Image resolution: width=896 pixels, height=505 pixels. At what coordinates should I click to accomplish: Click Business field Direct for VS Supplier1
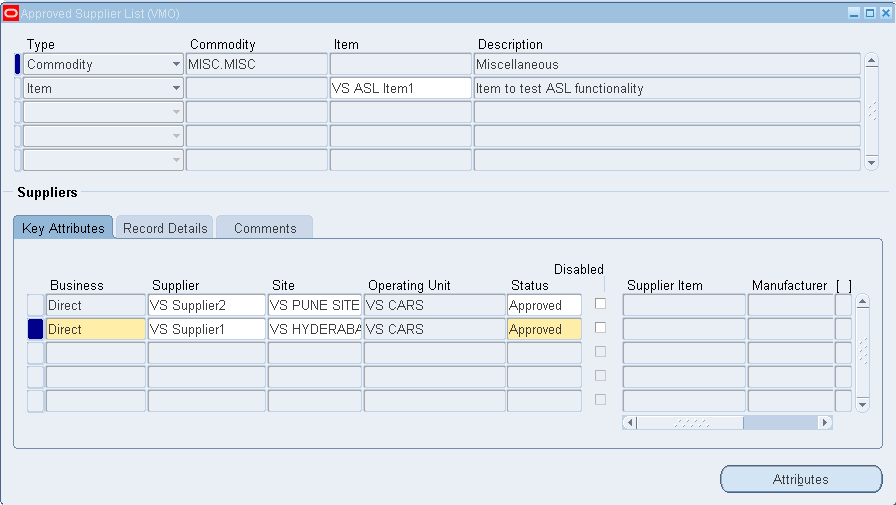pyautogui.click(x=95, y=330)
